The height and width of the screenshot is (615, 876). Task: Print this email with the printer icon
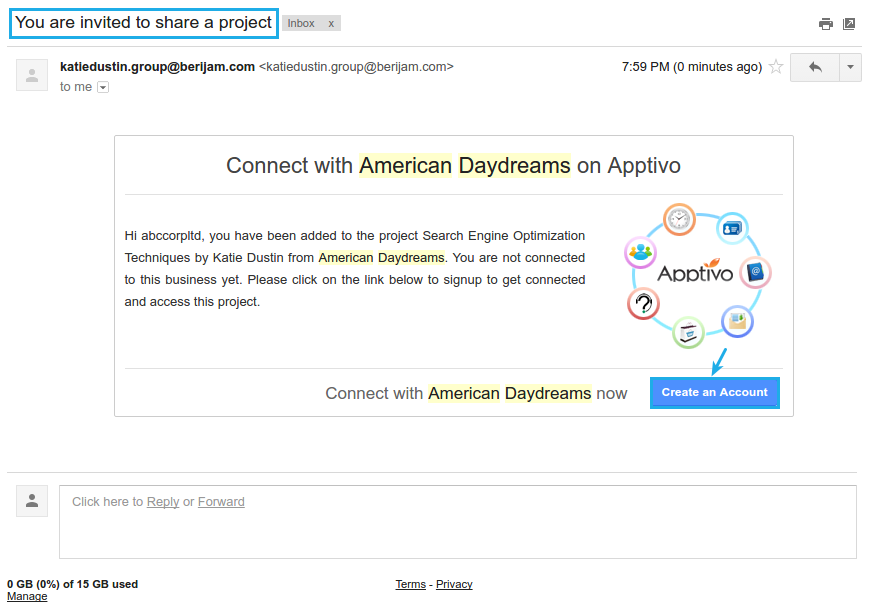point(825,24)
